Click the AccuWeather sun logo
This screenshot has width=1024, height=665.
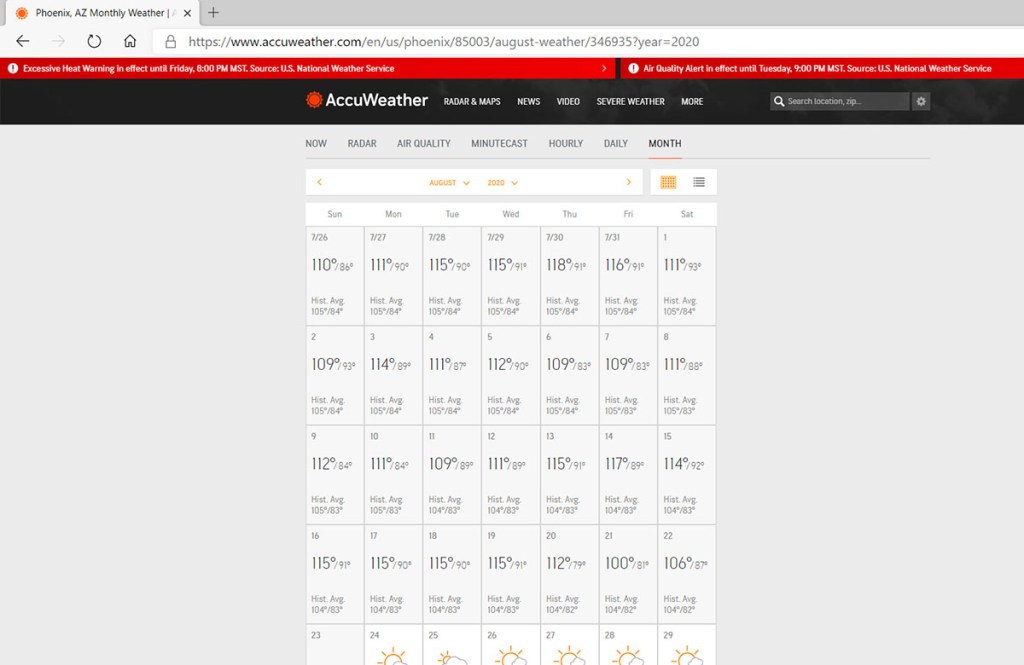[314, 100]
